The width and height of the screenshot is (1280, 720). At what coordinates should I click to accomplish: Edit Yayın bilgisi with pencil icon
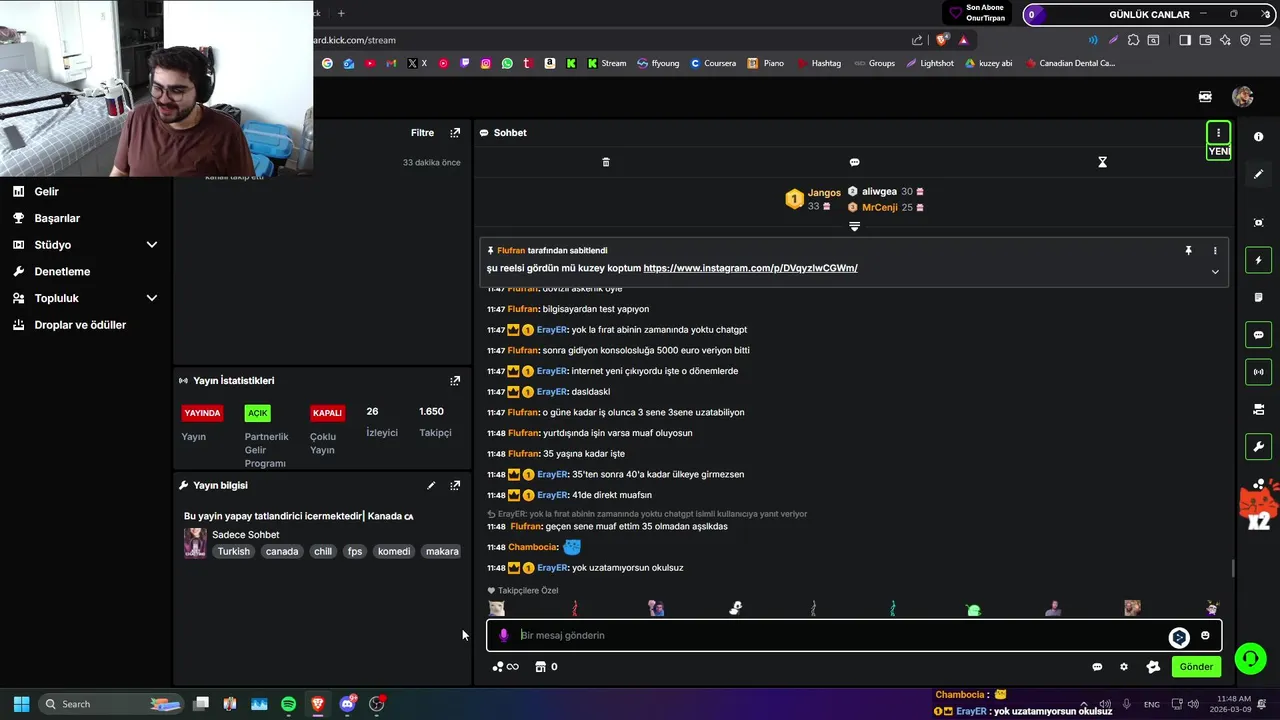pos(431,486)
